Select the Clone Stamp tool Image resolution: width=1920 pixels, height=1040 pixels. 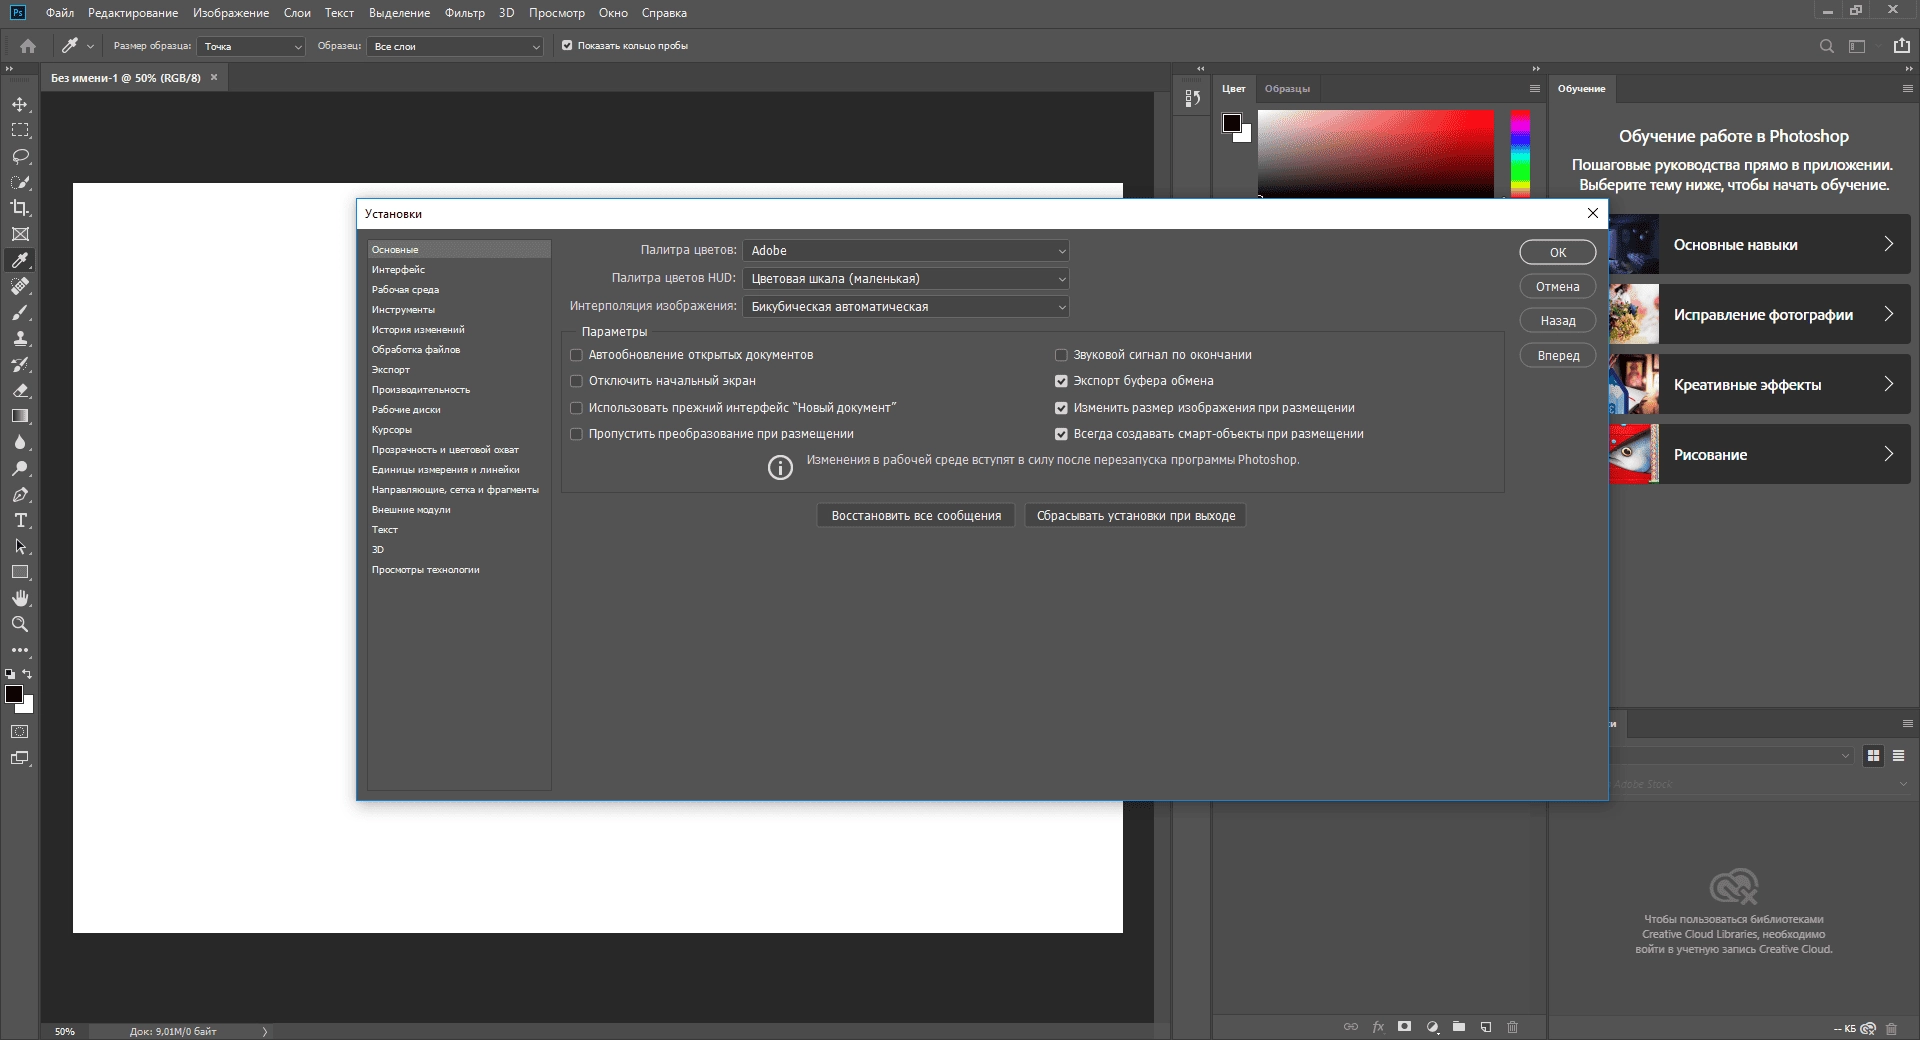tap(20, 339)
